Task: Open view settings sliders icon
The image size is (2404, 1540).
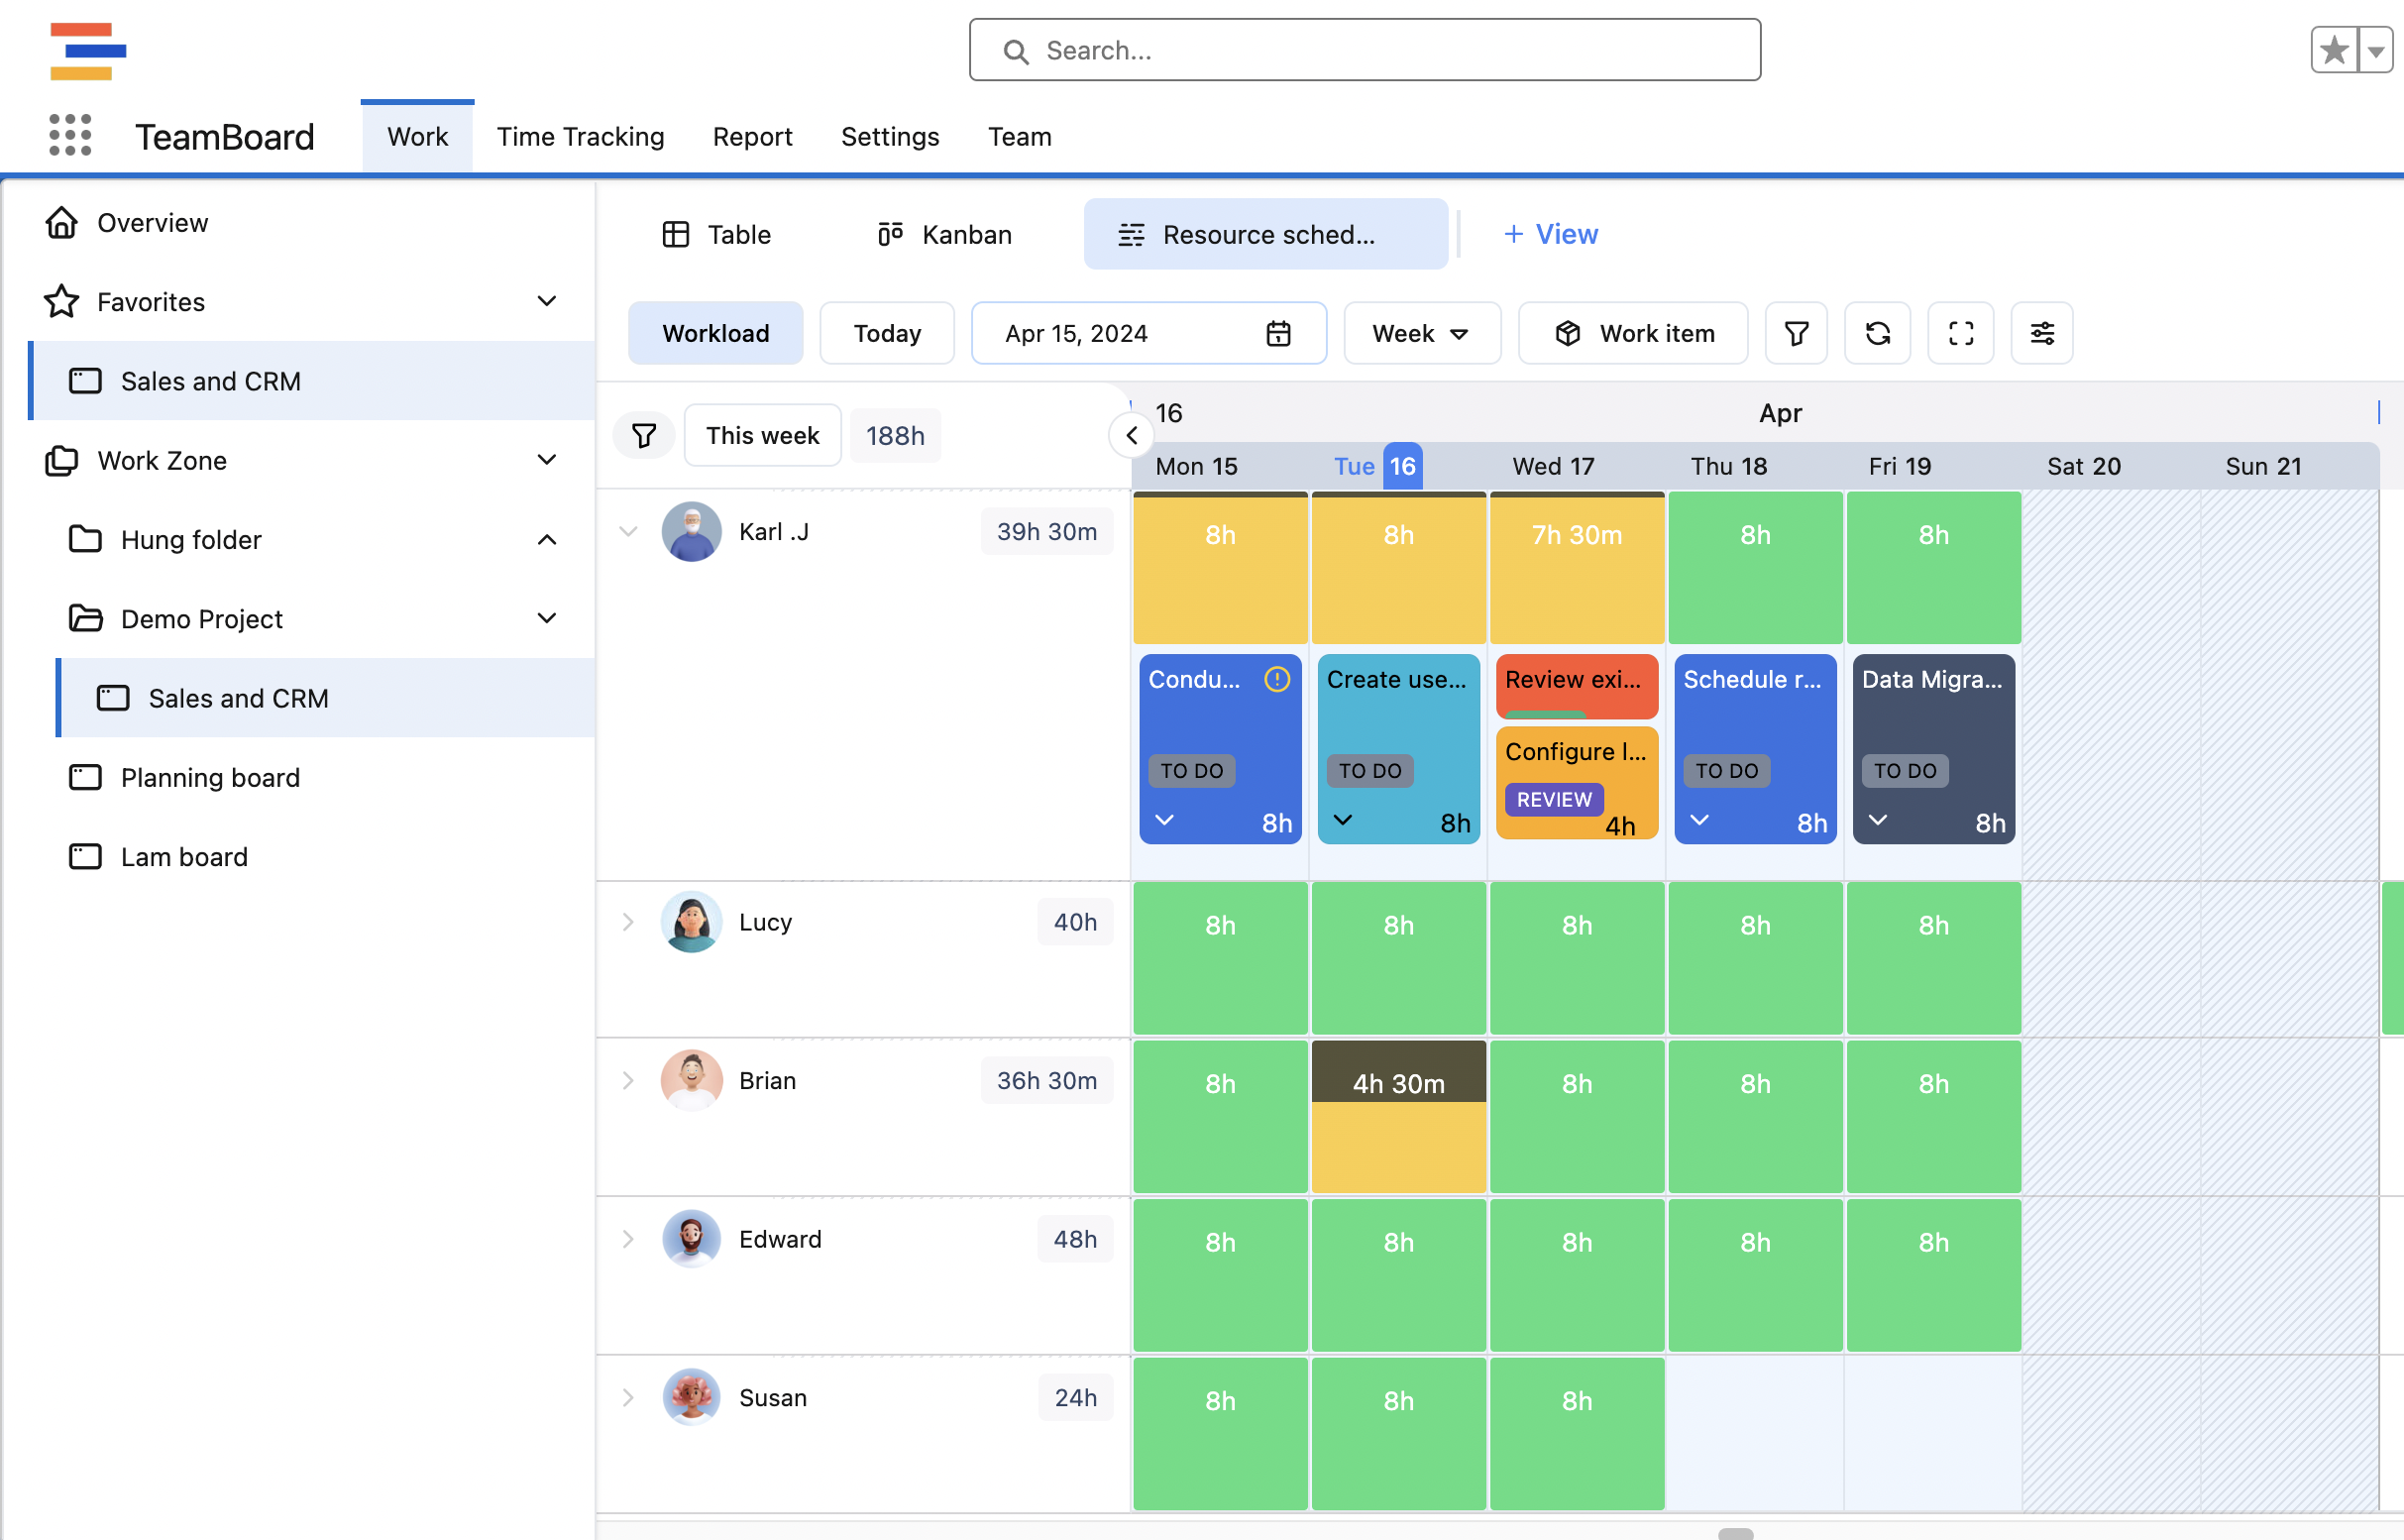Action: coord(2042,333)
